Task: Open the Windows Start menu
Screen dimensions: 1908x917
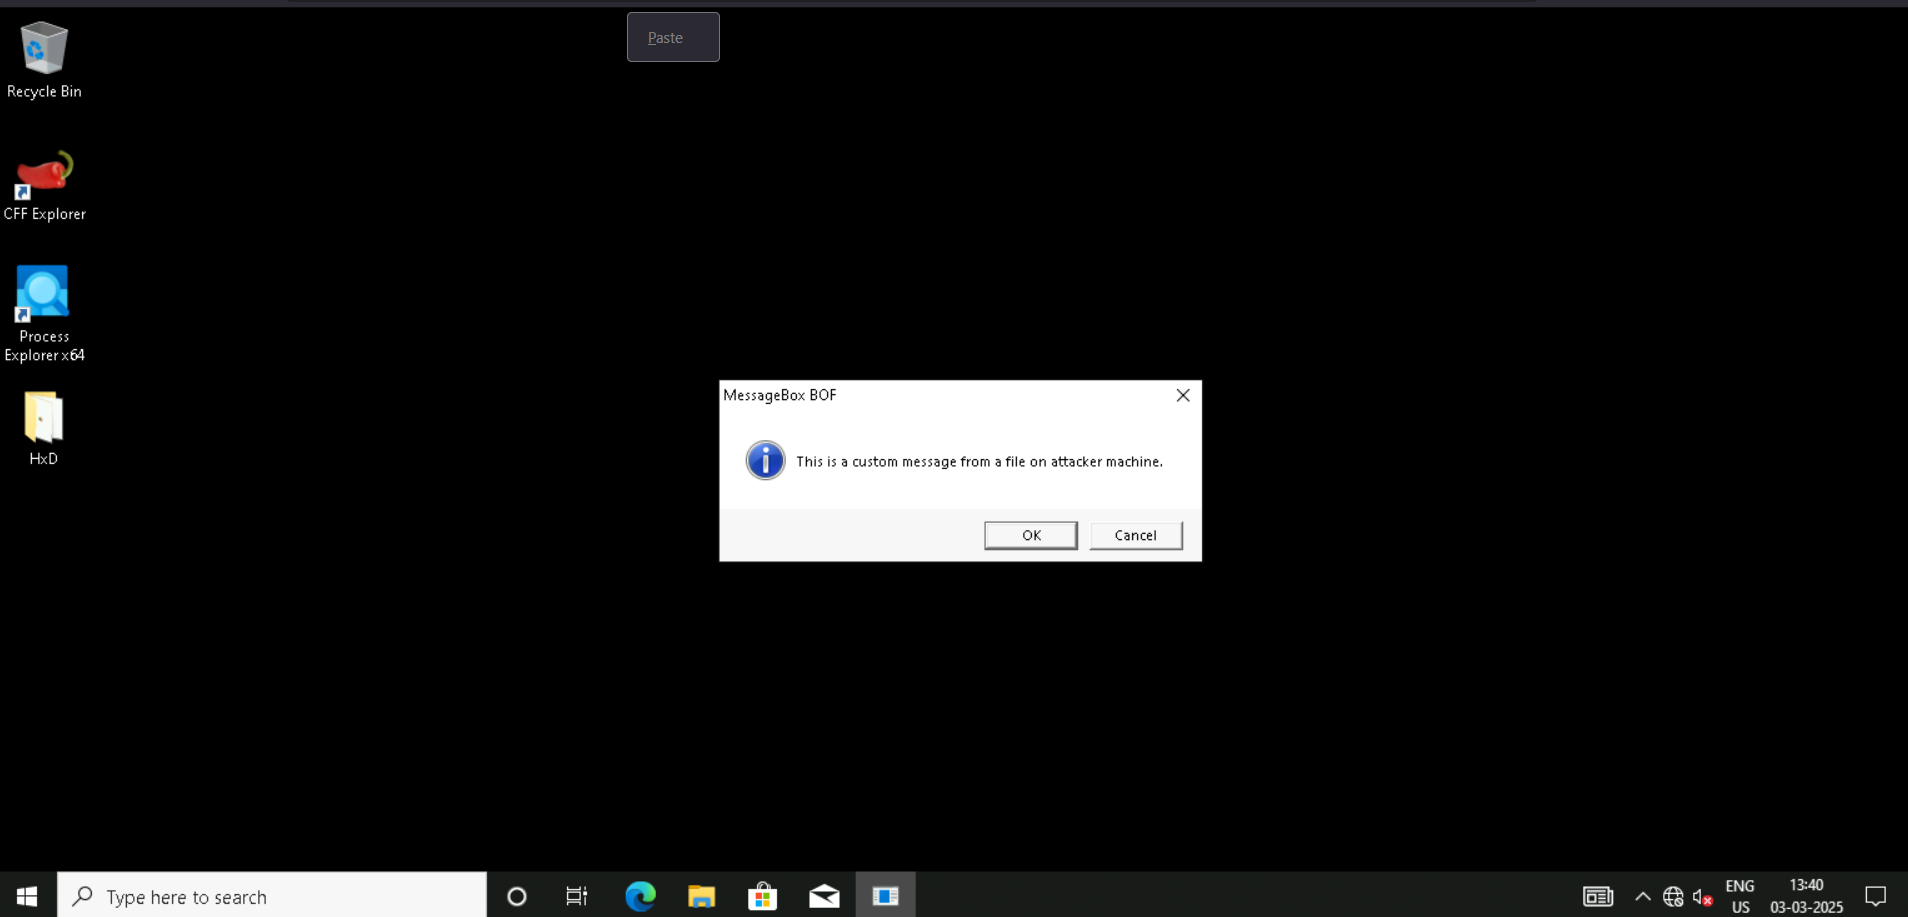Action: coord(28,896)
